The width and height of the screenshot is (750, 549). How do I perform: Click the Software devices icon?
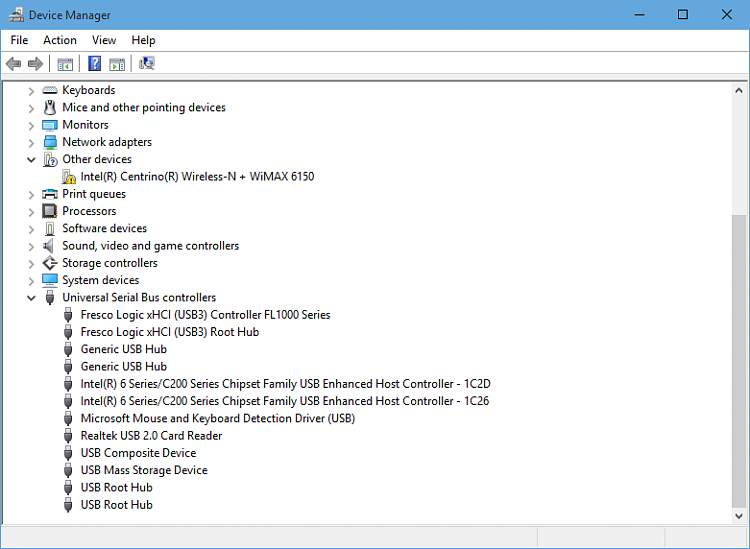click(50, 229)
